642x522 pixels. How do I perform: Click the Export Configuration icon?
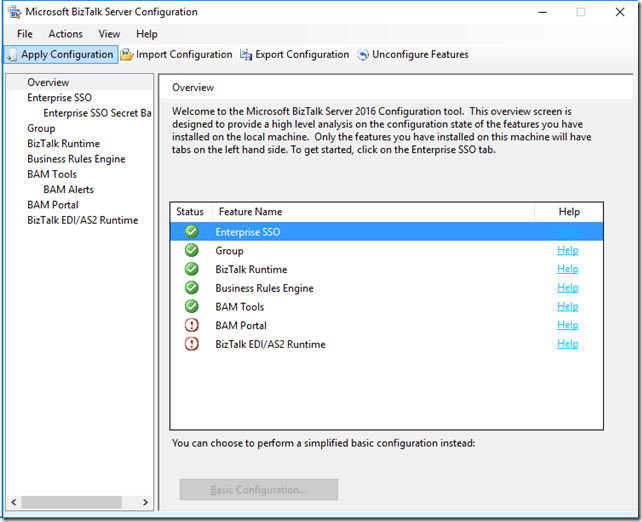tap(246, 54)
